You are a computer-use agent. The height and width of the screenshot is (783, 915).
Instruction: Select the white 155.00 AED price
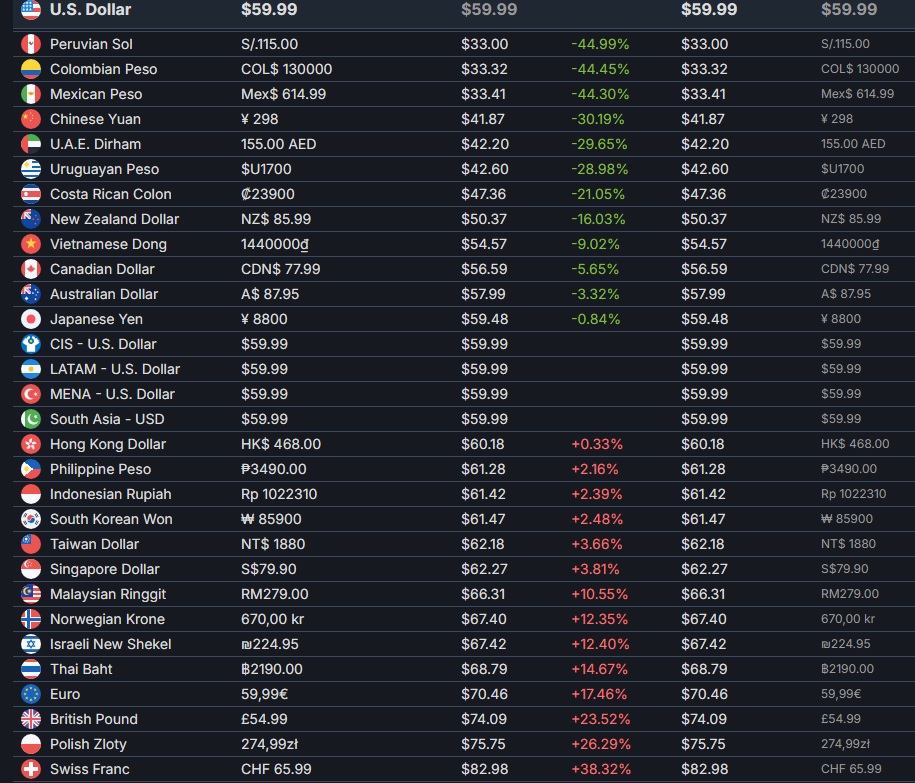coord(278,144)
